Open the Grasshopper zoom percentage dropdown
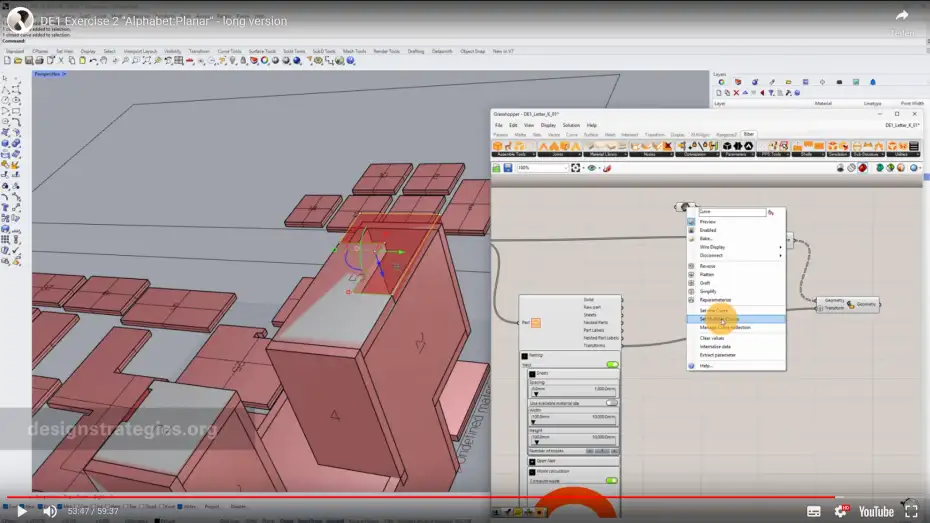 pyautogui.click(x=542, y=168)
